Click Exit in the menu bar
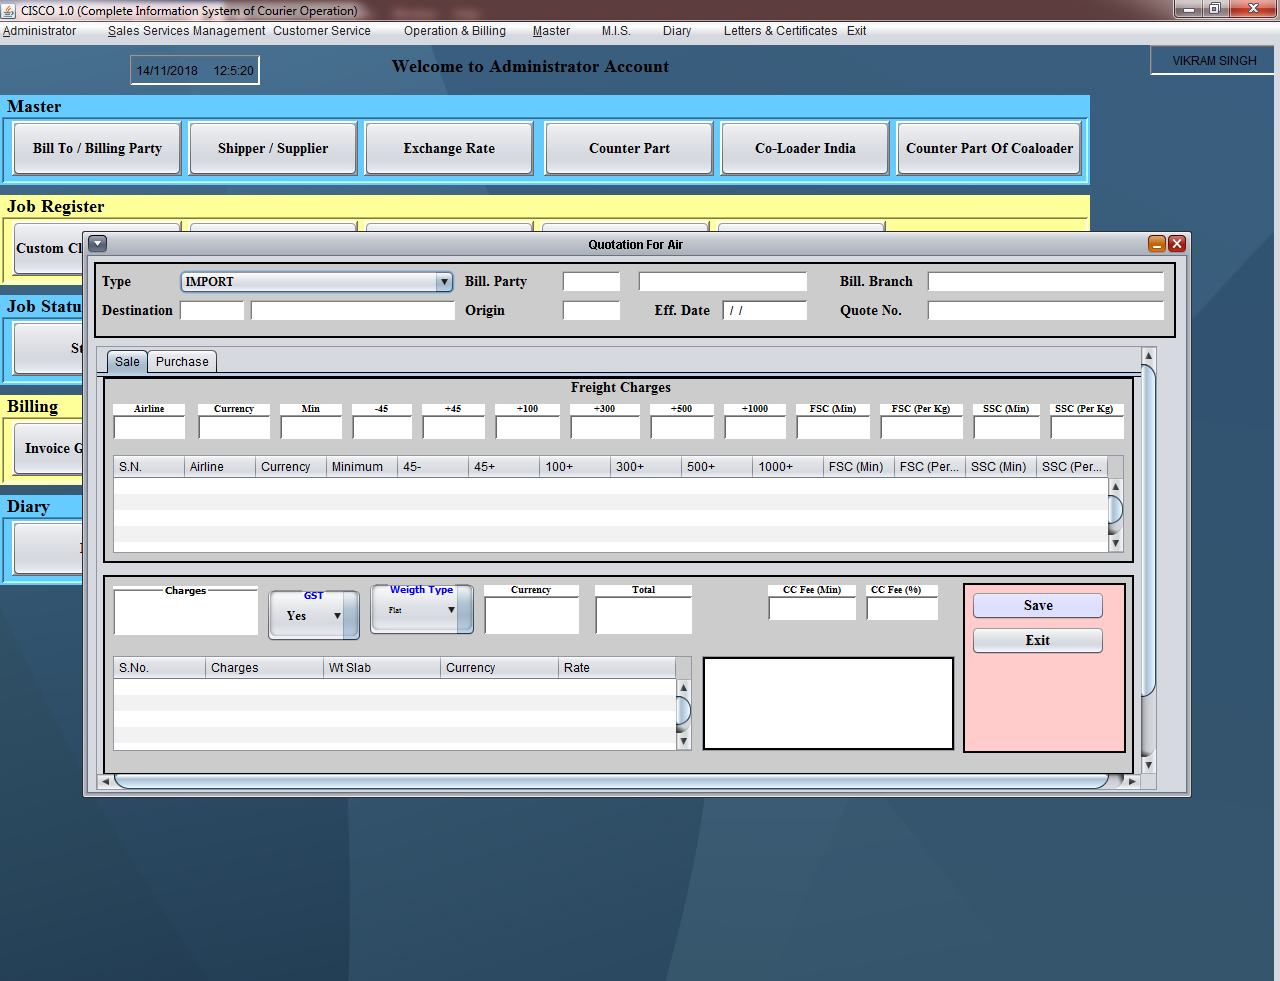1280x981 pixels. pyautogui.click(x=856, y=31)
